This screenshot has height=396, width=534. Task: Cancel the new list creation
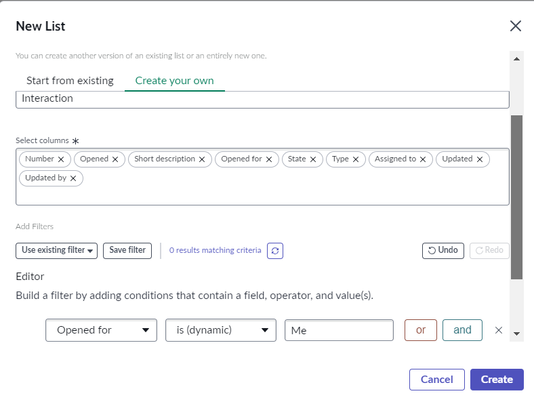click(437, 379)
